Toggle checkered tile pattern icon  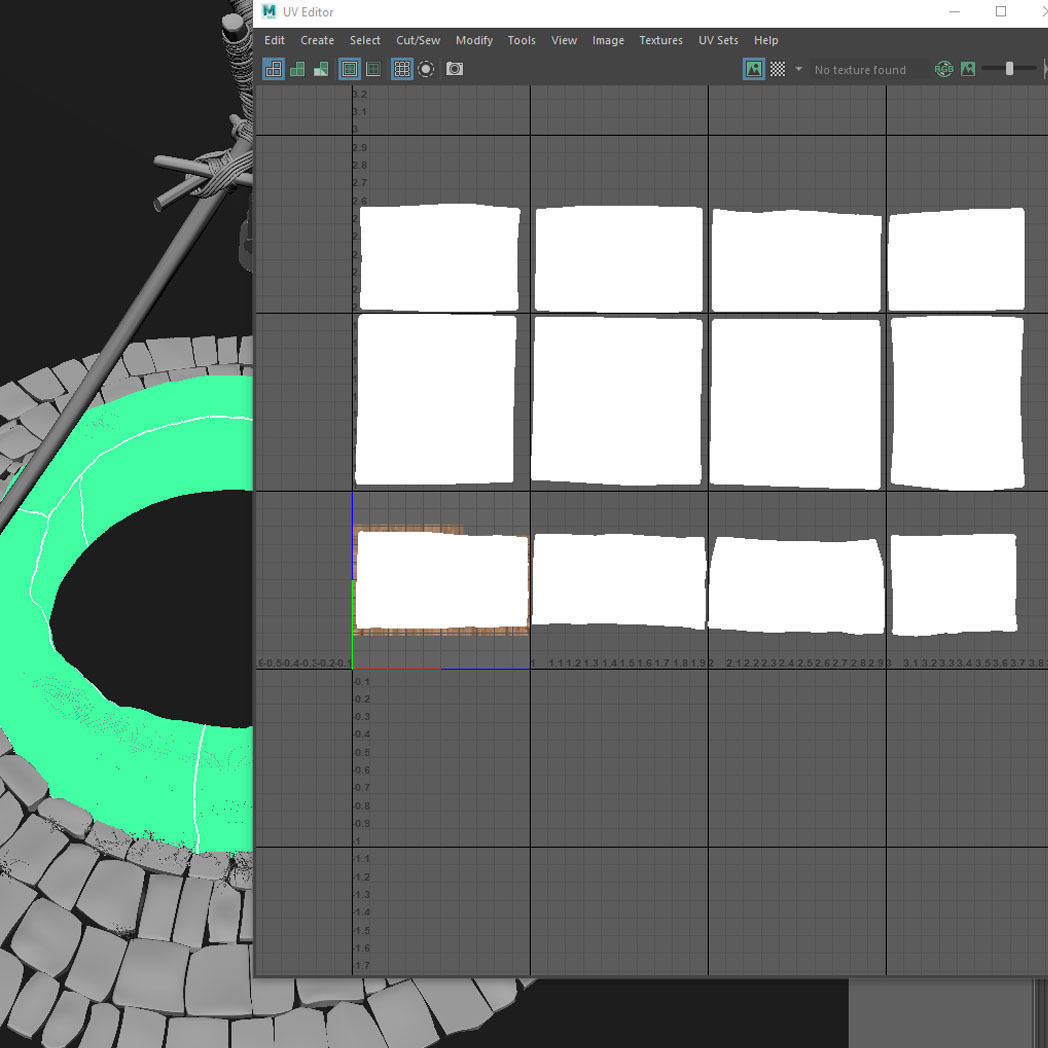point(777,69)
